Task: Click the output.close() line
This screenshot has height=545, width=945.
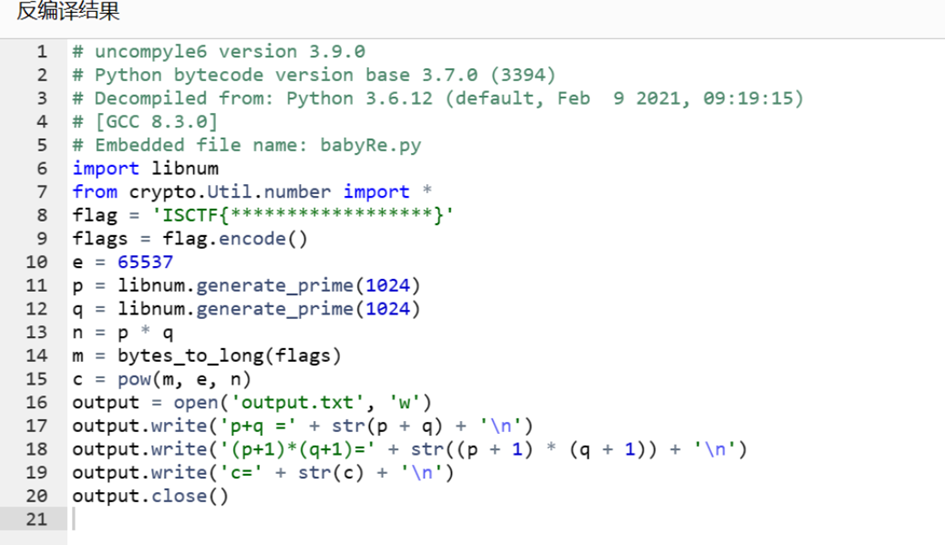Action: pyautogui.click(x=151, y=496)
